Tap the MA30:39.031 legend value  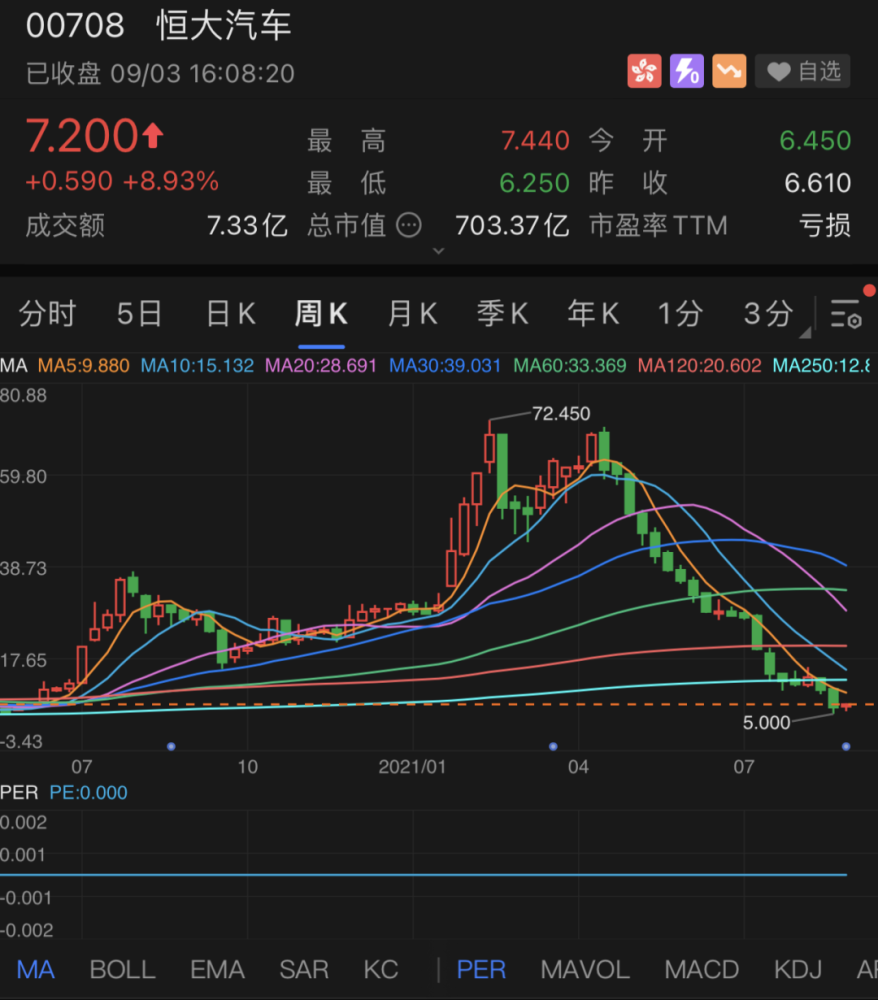click(x=445, y=365)
